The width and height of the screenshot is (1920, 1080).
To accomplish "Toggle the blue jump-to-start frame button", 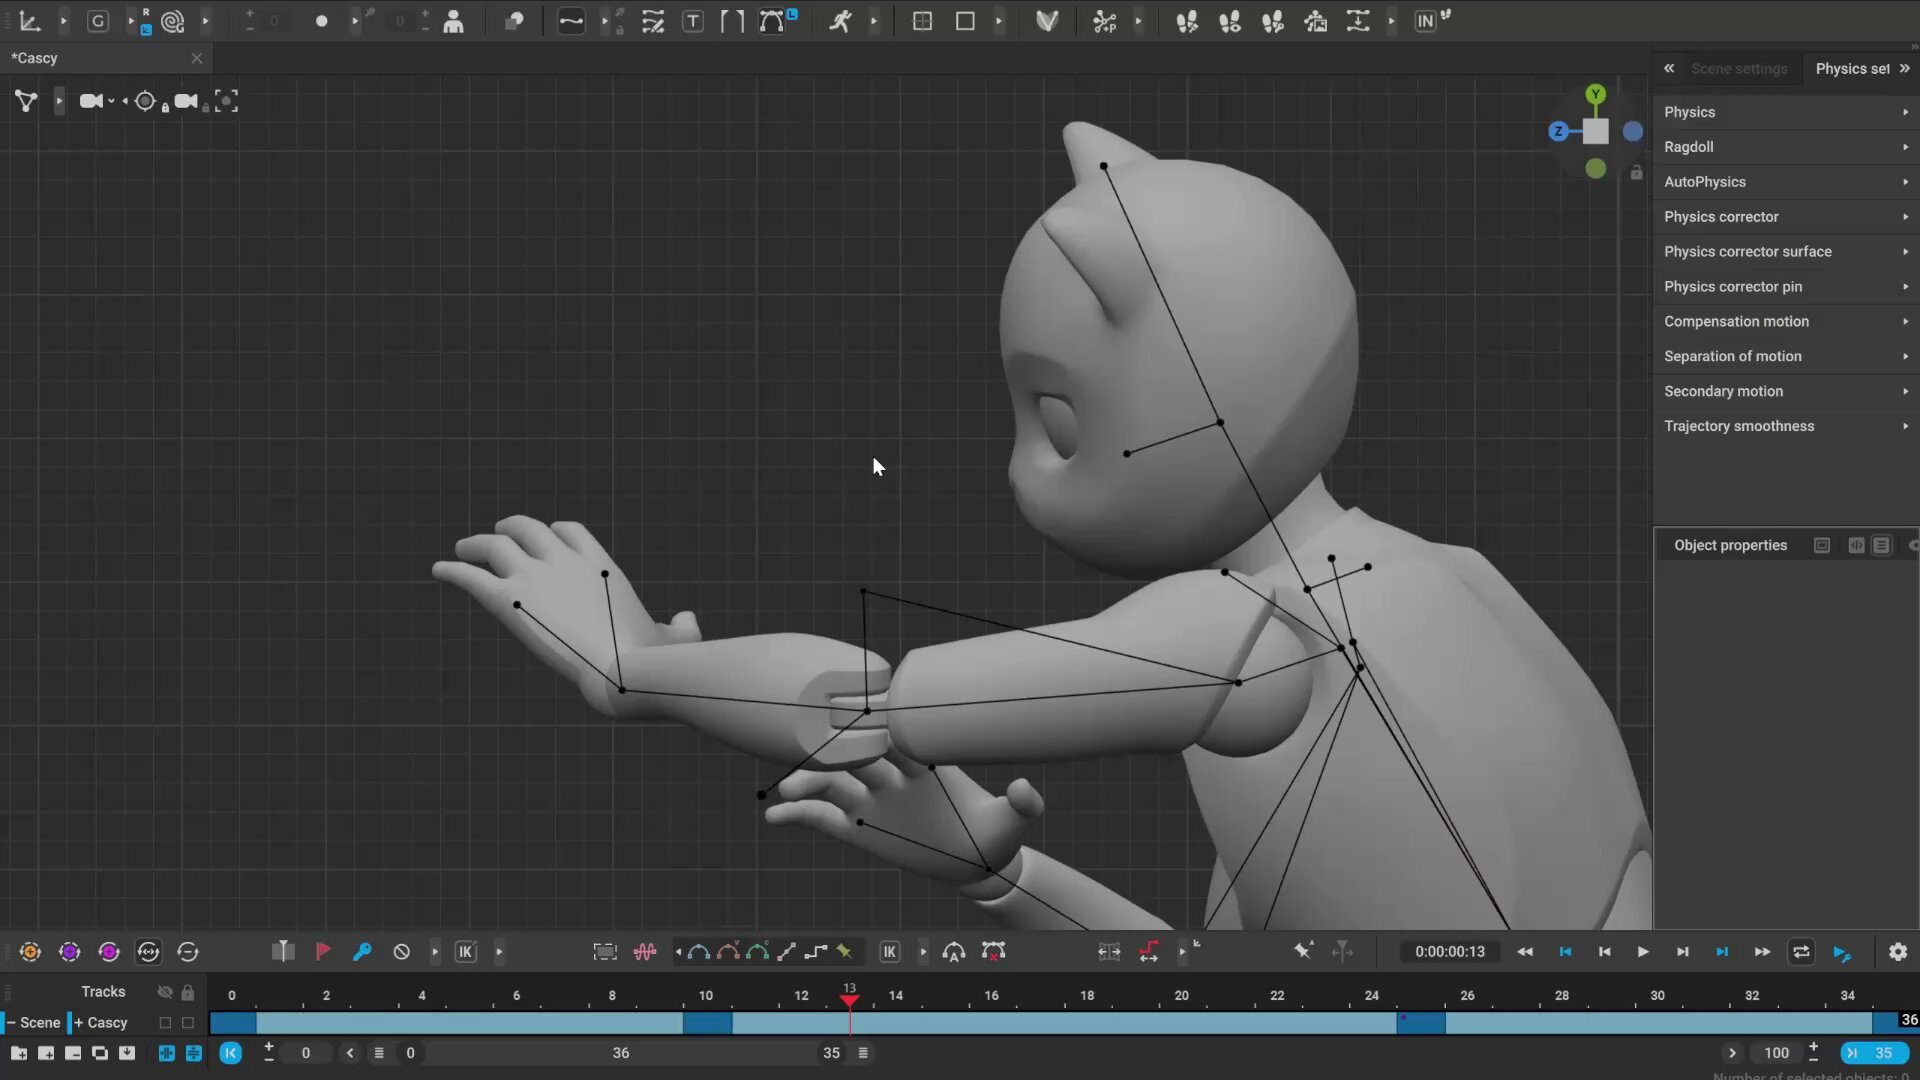I will [230, 1053].
